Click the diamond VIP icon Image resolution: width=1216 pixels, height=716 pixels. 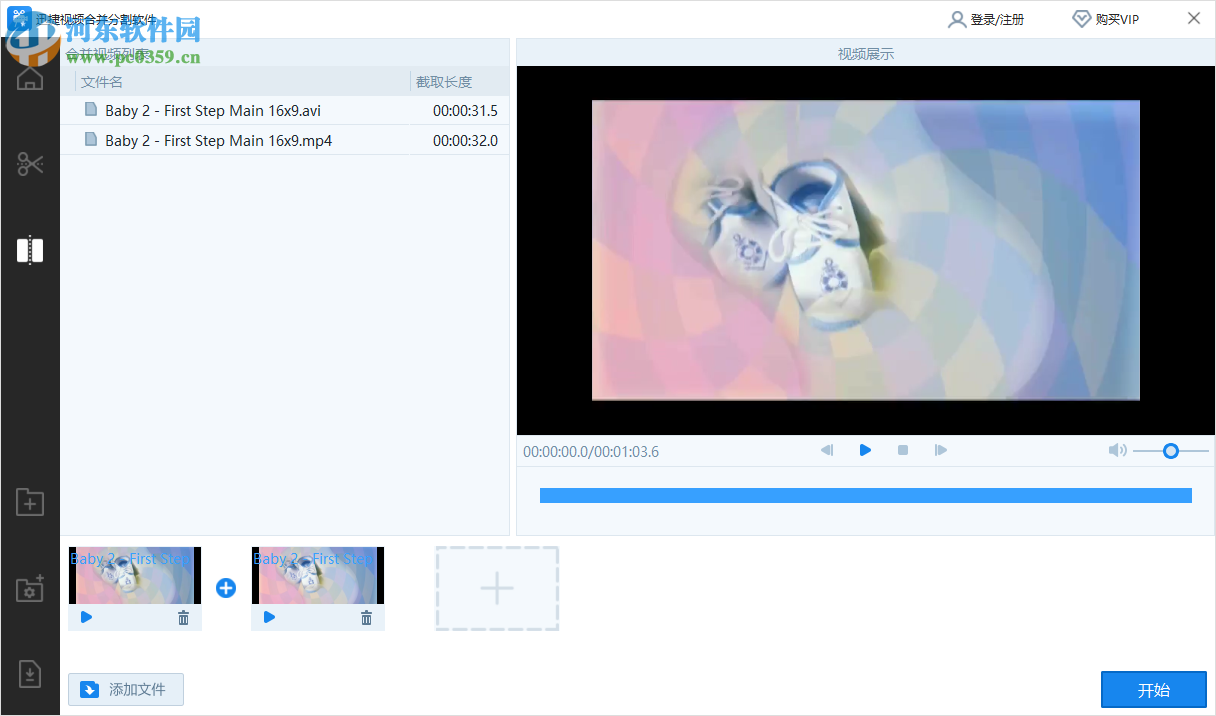point(1081,19)
